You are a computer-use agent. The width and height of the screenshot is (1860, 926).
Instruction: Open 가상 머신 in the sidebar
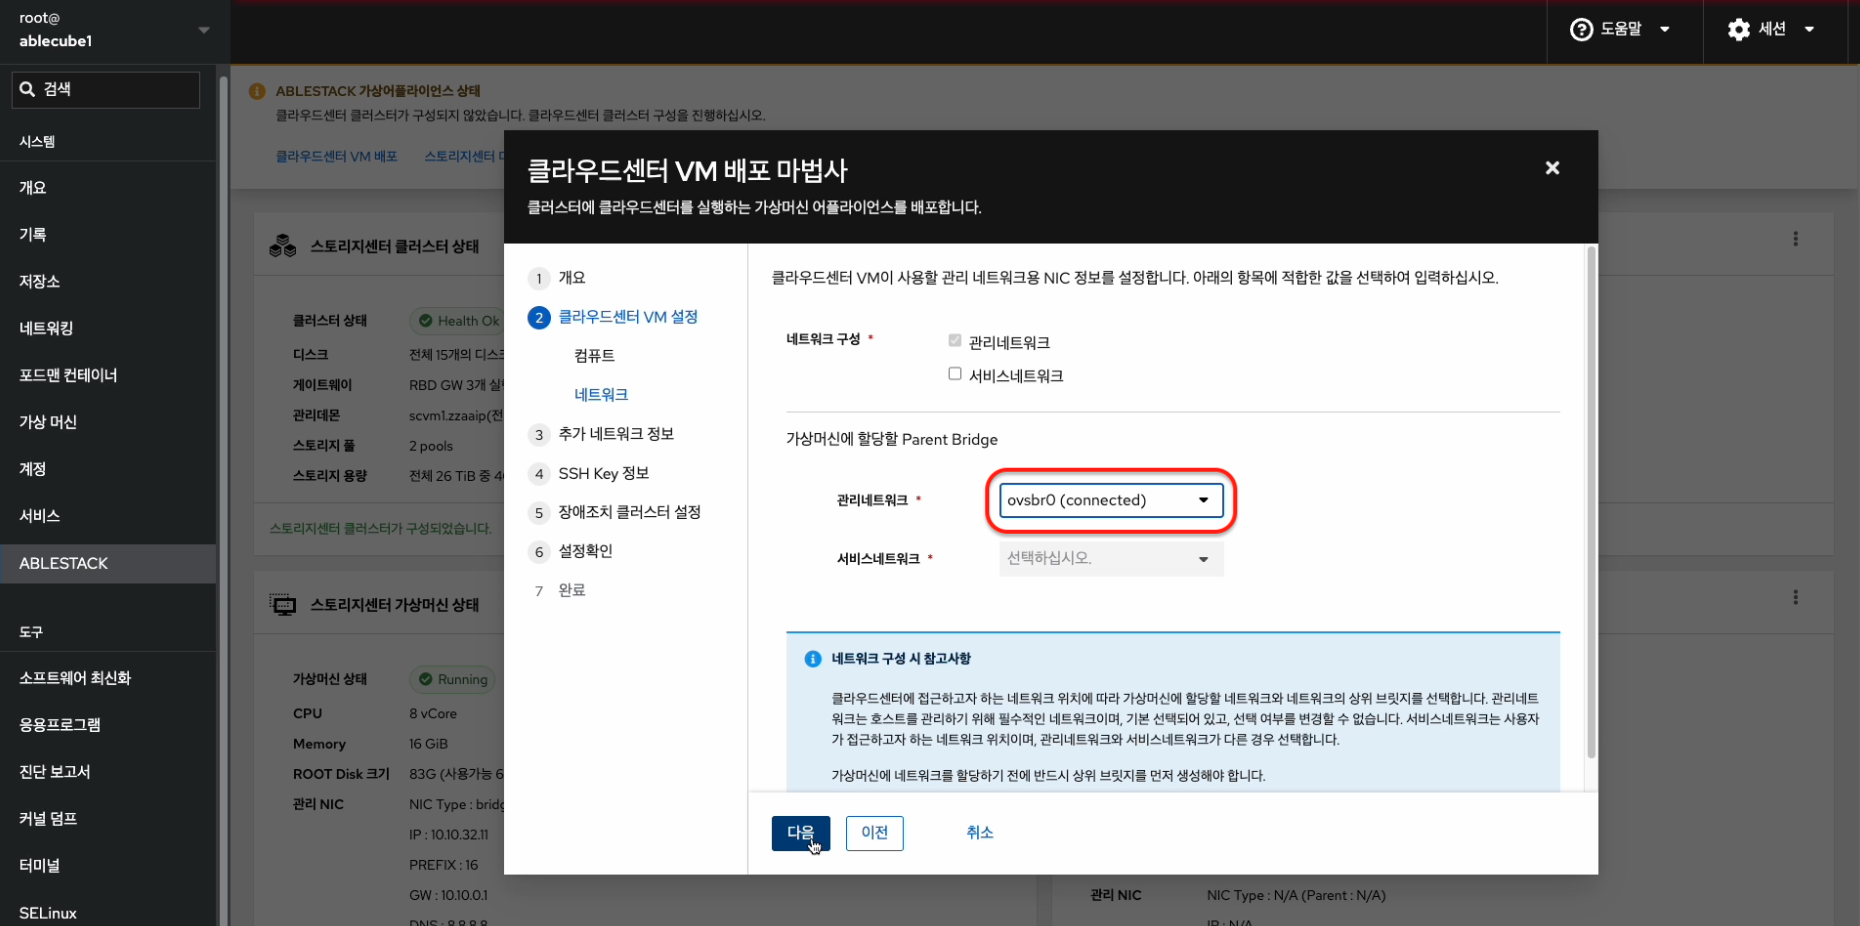tap(48, 422)
